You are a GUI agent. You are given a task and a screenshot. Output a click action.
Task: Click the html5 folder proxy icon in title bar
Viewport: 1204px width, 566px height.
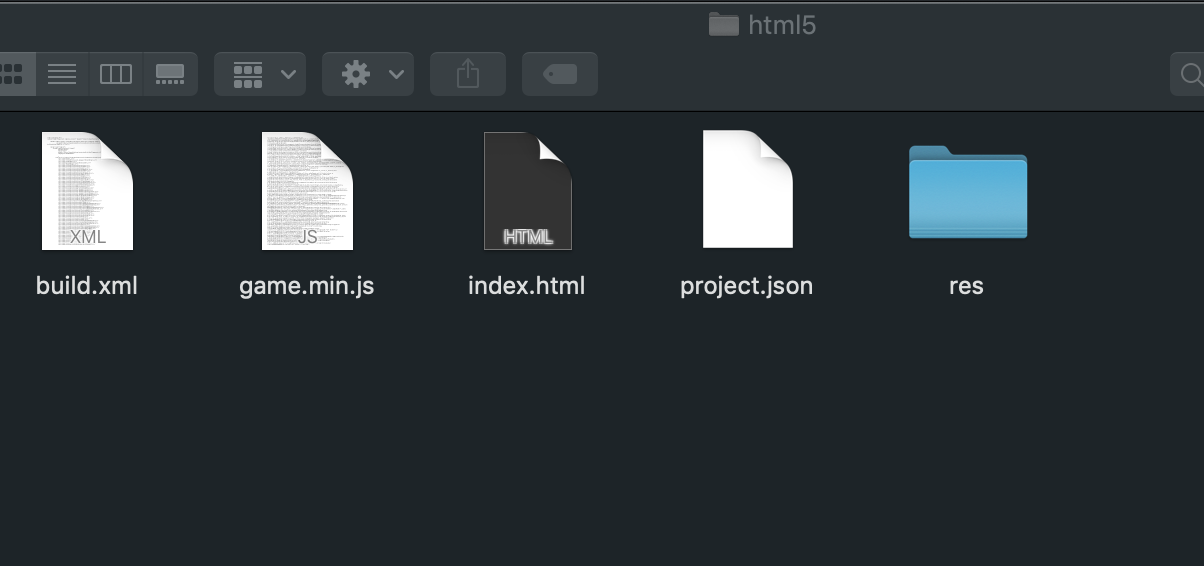[723, 25]
